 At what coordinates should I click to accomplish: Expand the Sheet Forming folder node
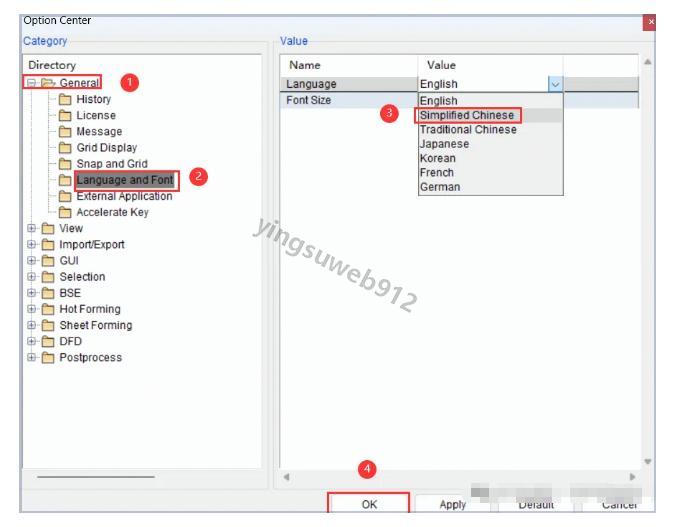(x=31, y=325)
